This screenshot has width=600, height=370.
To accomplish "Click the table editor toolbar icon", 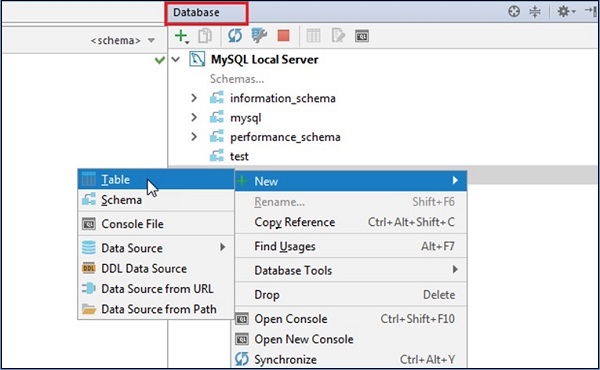I will pyautogui.click(x=313, y=36).
